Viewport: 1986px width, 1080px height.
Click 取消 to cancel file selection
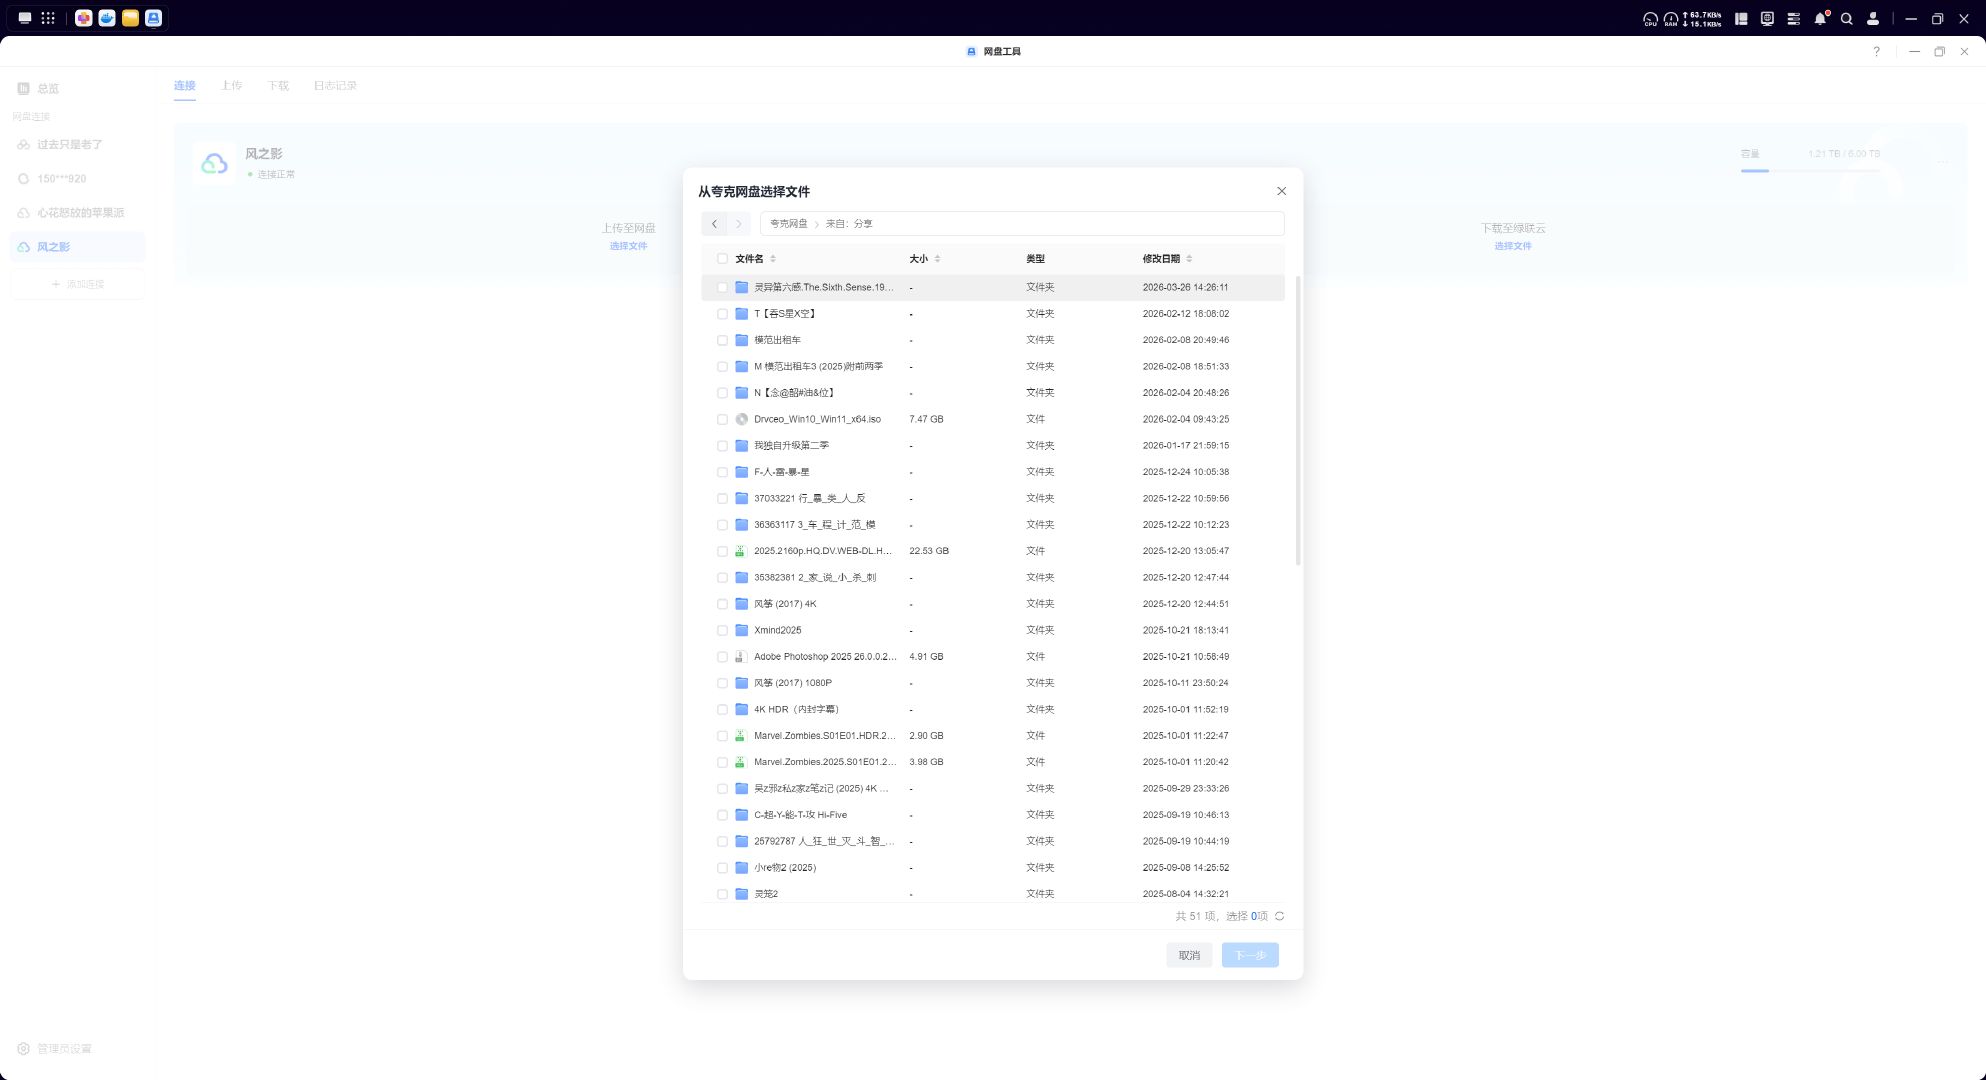(1189, 956)
